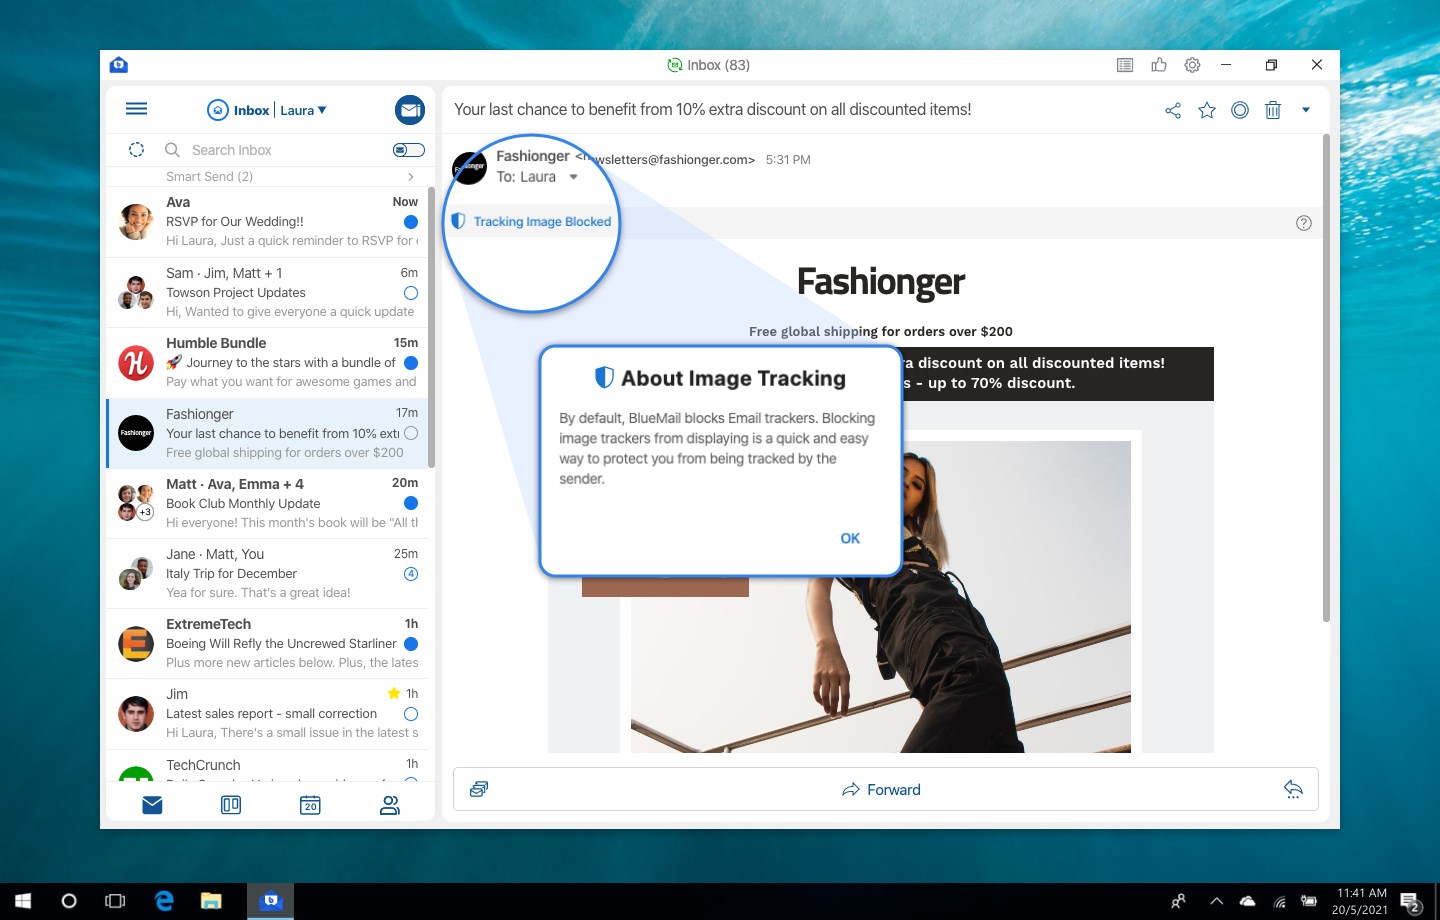This screenshot has width=1440, height=920.
Task: Click the Inbox folder label
Action: (251, 110)
